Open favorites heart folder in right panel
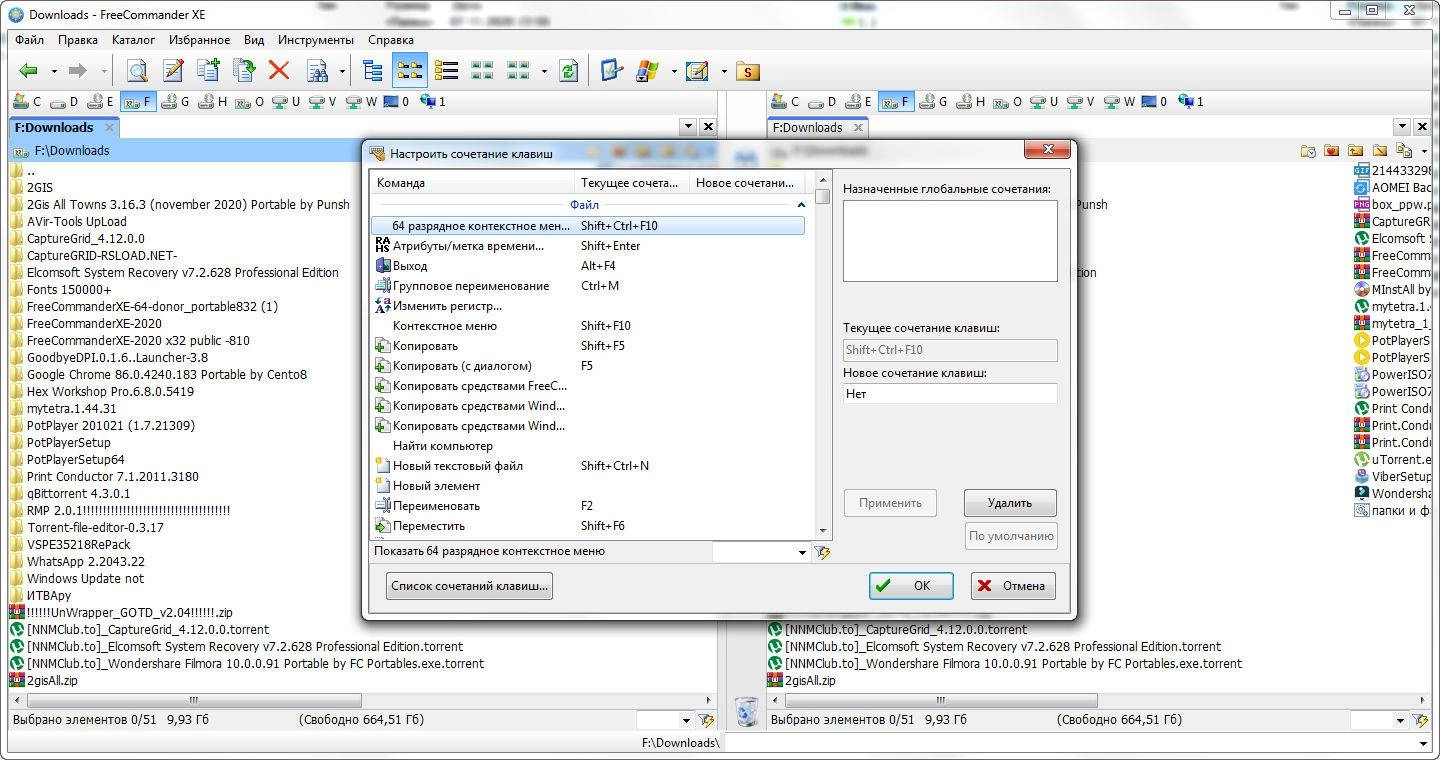The width and height of the screenshot is (1440, 760). coord(1331,151)
